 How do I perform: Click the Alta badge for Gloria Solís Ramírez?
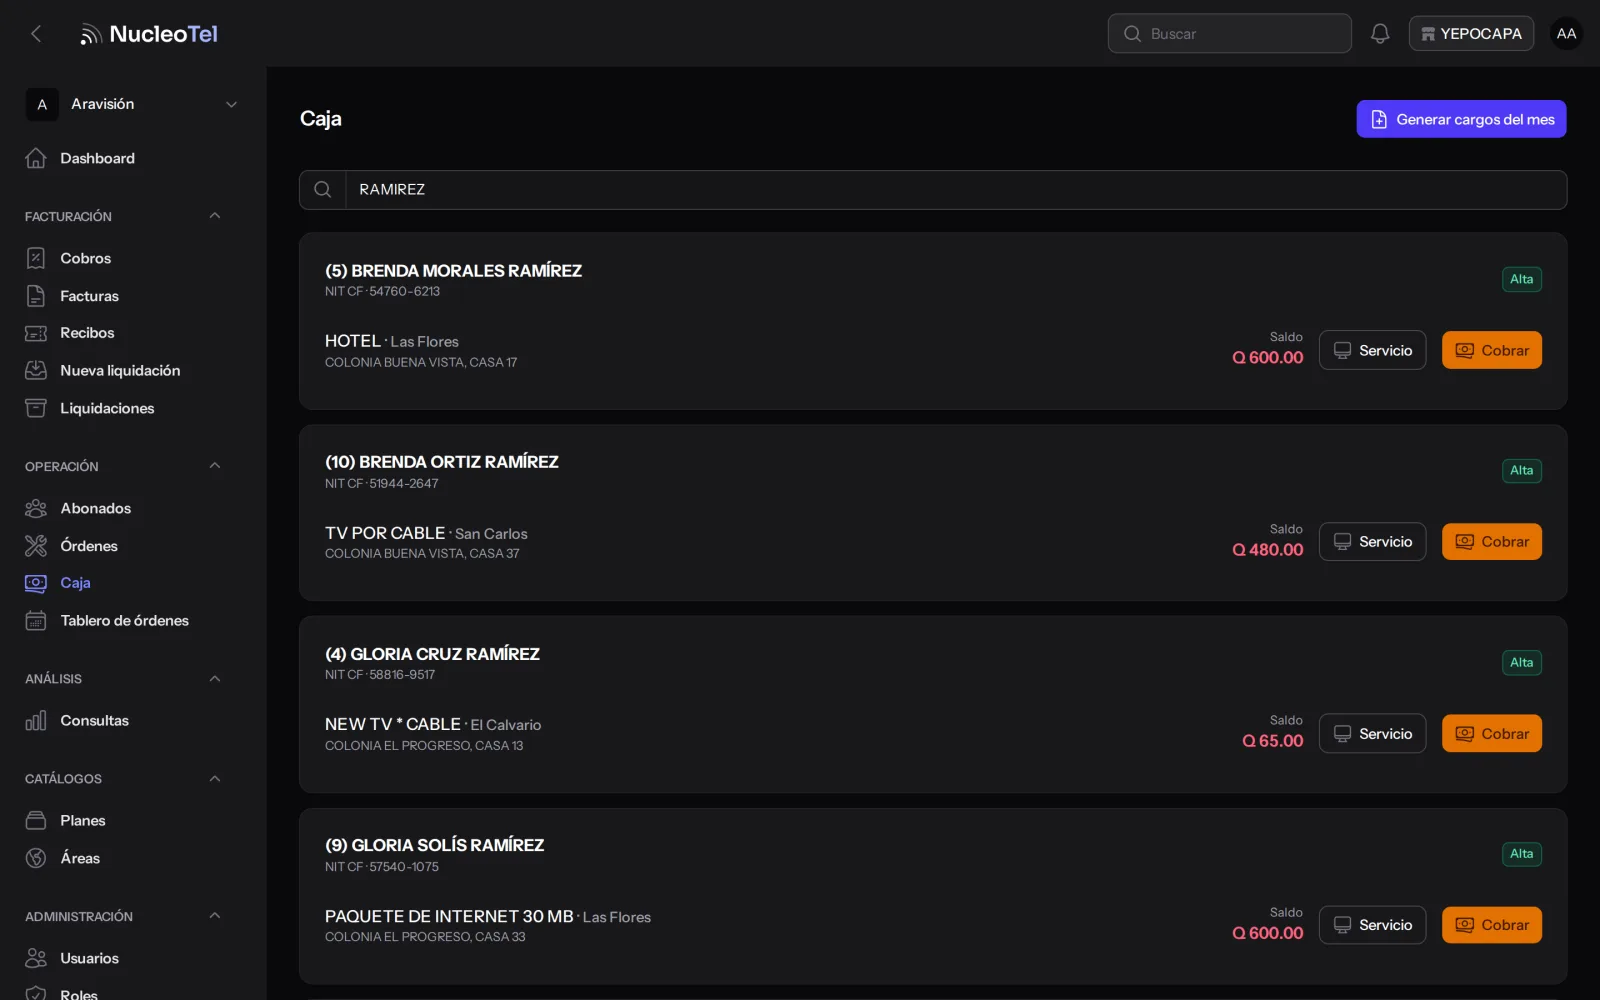(1522, 854)
